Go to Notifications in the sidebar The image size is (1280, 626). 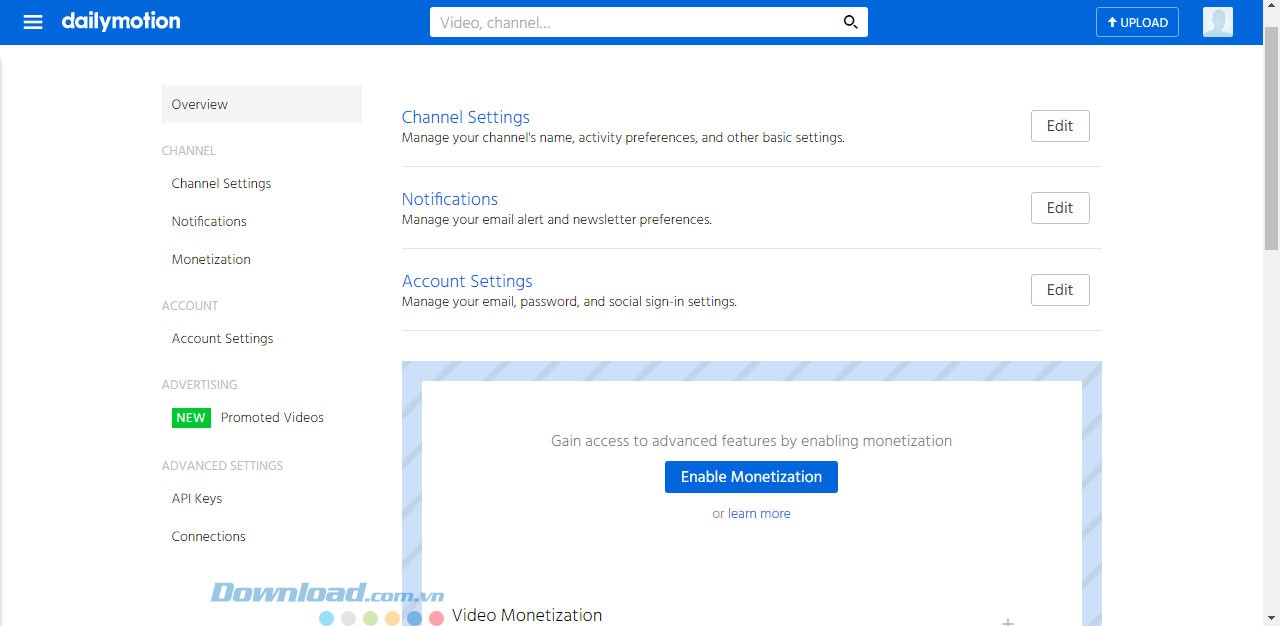(209, 222)
